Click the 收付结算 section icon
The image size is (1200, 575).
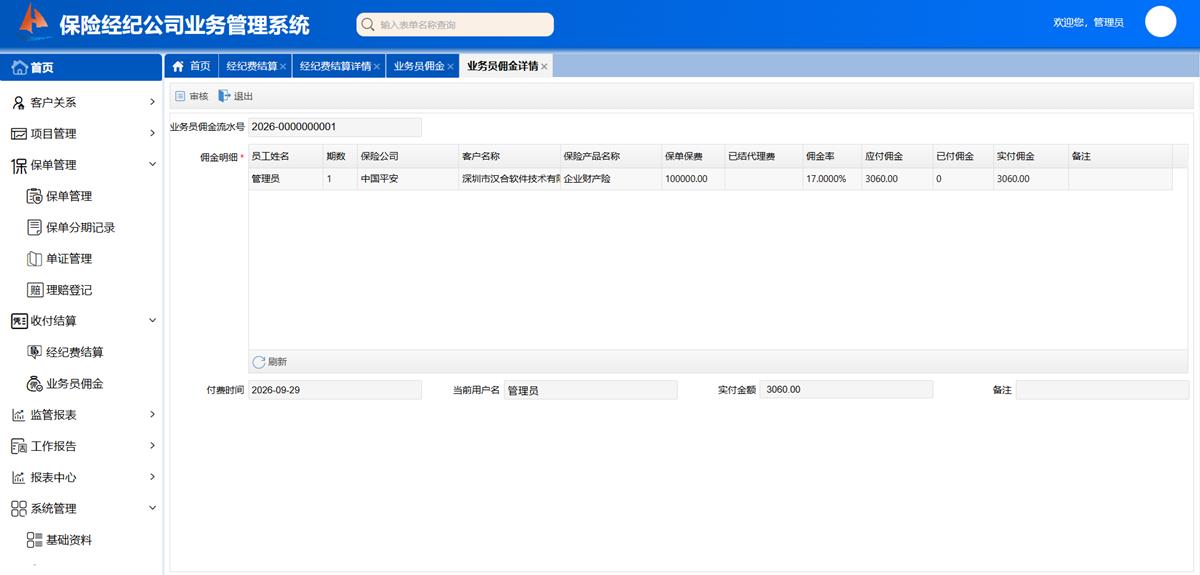[19, 321]
